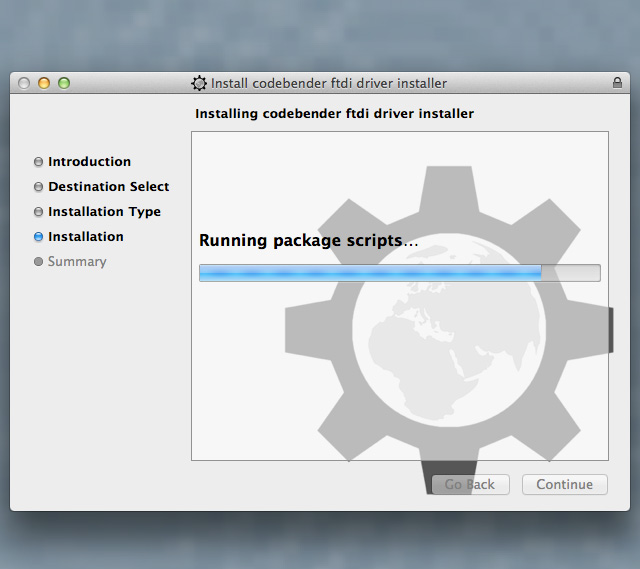The image size is (640, 569).
Task: Click the installation progress bar
Action: [399, 273]
